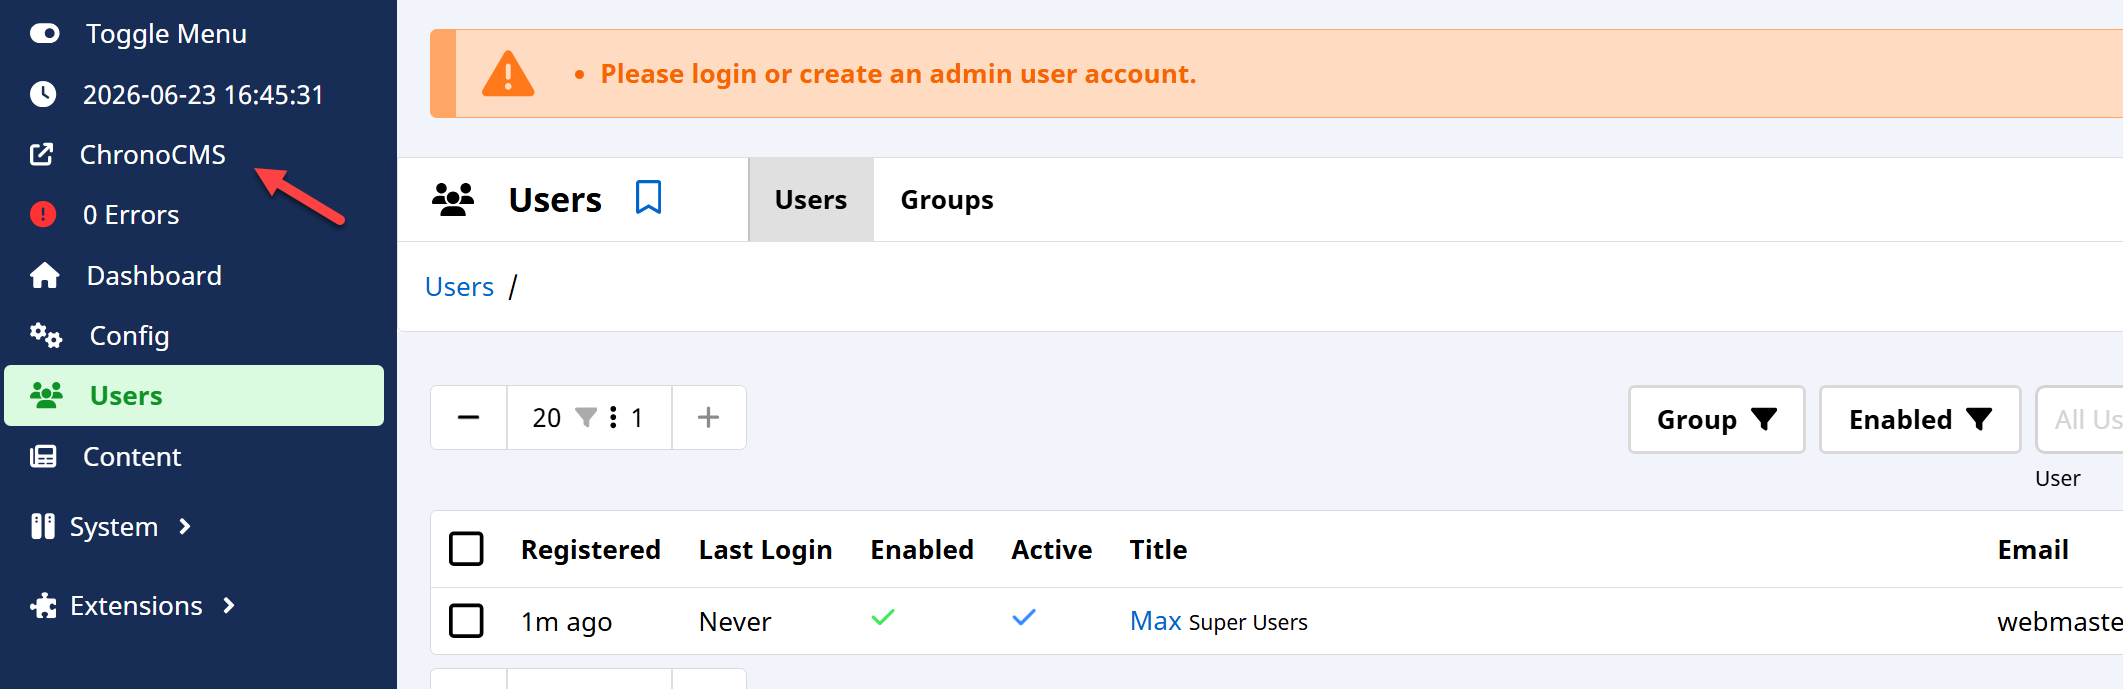Click the green Users sidebar icon
The image size is (2123, 689).
pos(46,395)
